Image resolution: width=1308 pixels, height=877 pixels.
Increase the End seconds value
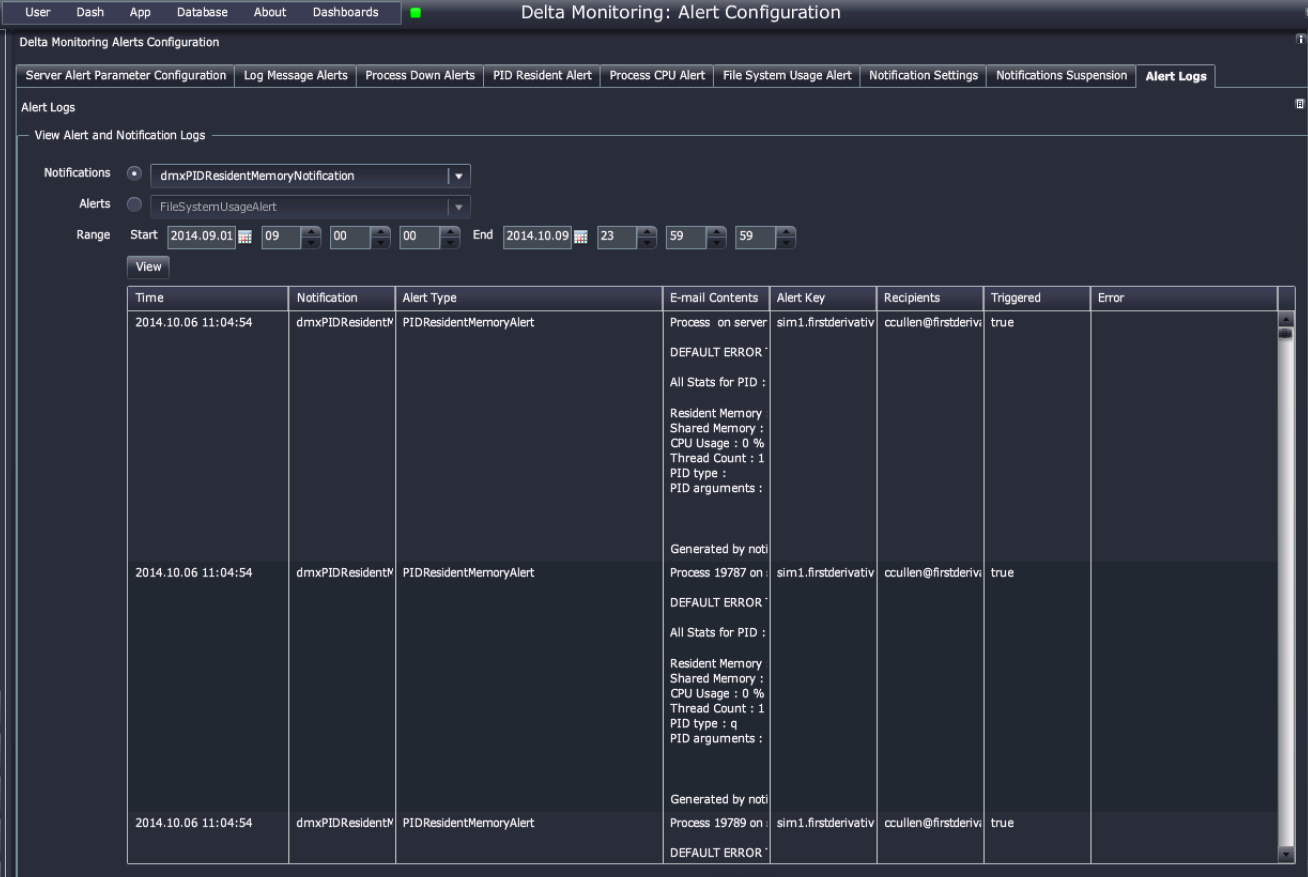click(786, 232)
